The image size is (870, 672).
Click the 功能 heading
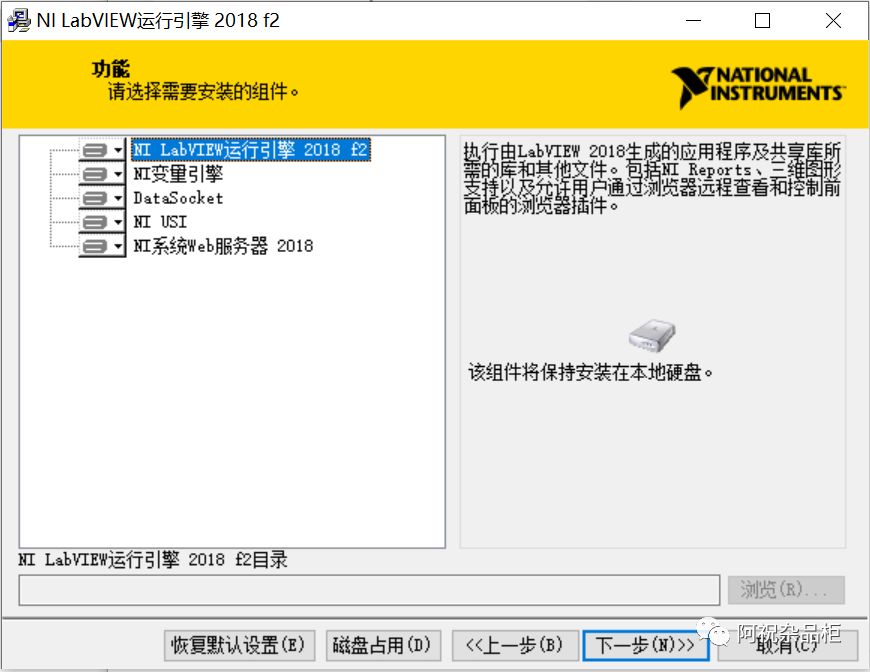pos(111,69)
